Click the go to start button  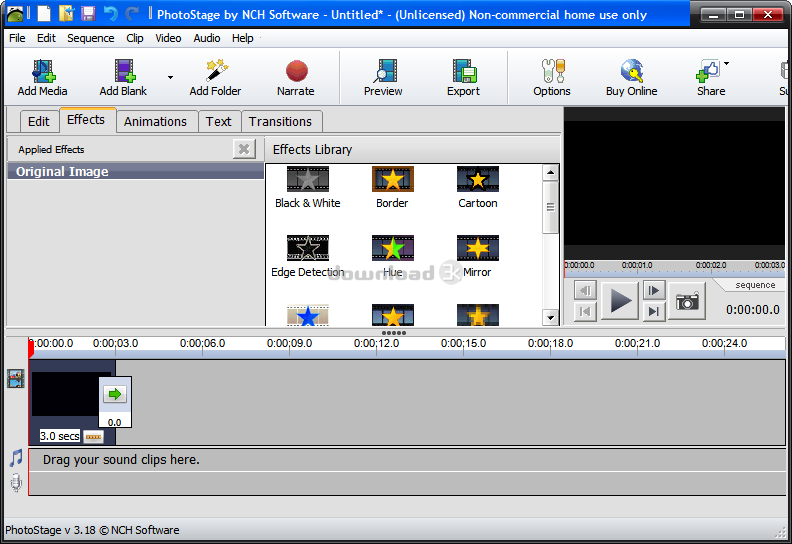click(585, 311)
